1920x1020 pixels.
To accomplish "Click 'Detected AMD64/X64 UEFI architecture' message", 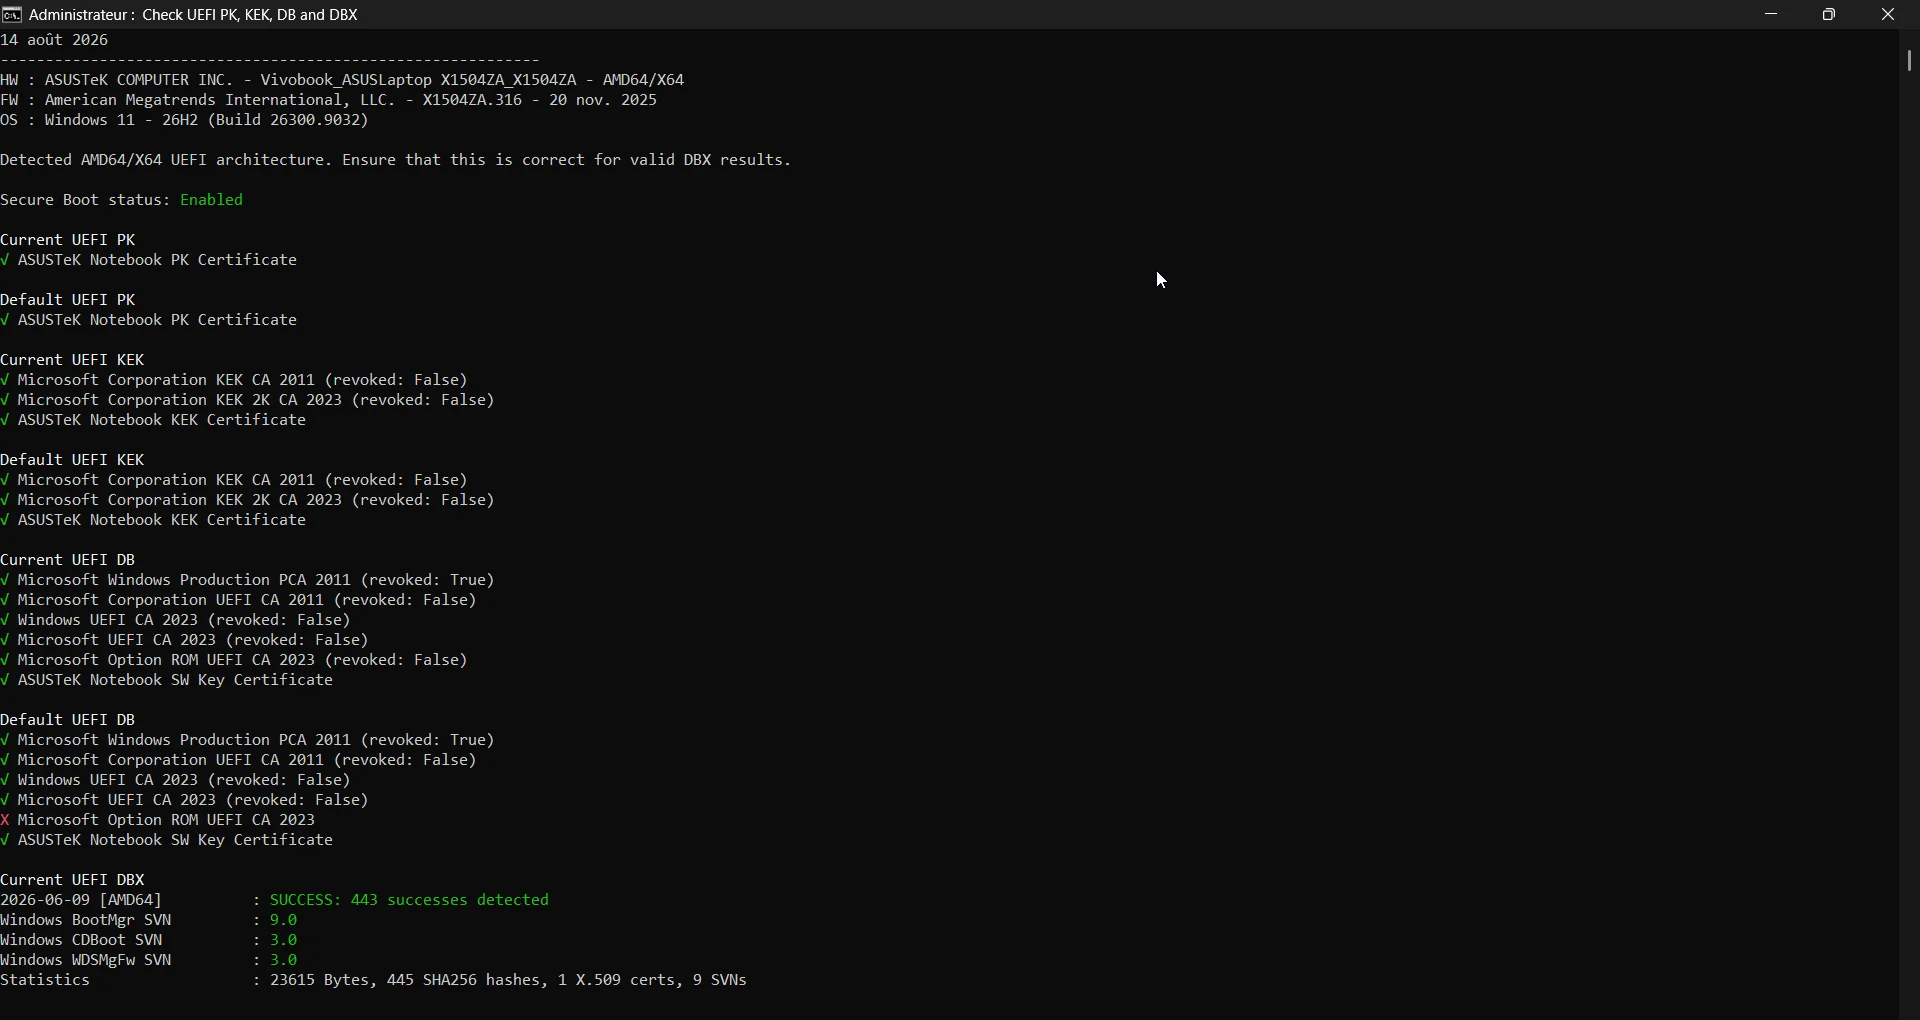I will pos(396,160).
